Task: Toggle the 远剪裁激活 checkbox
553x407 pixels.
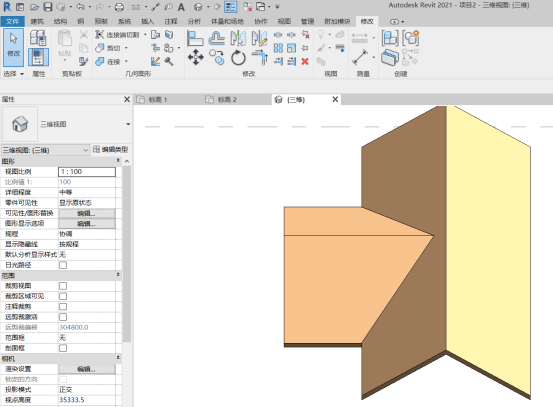Action: pyautogui.click(x=63, y=317)
